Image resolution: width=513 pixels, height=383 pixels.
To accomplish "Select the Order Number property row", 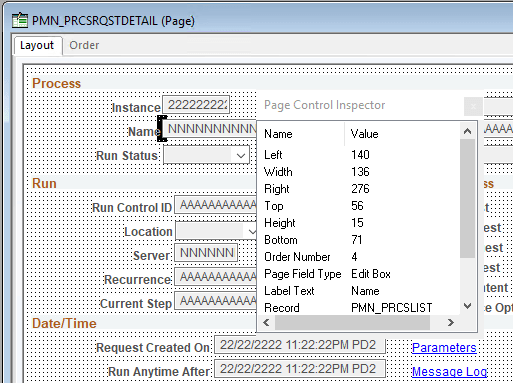I will [359, 257].
